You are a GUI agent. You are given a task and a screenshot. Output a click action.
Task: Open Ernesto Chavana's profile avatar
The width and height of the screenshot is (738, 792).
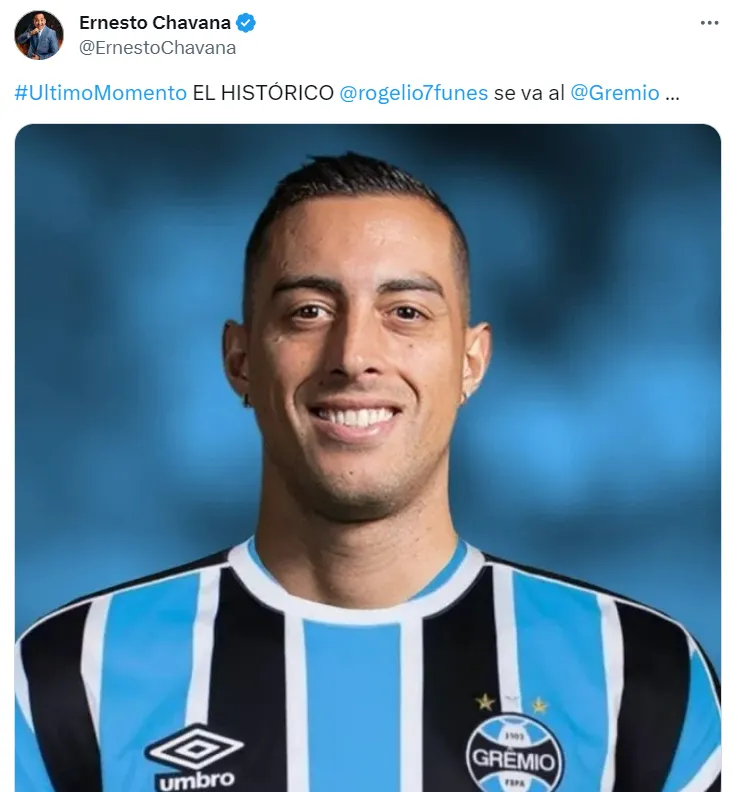click(39, 35)
